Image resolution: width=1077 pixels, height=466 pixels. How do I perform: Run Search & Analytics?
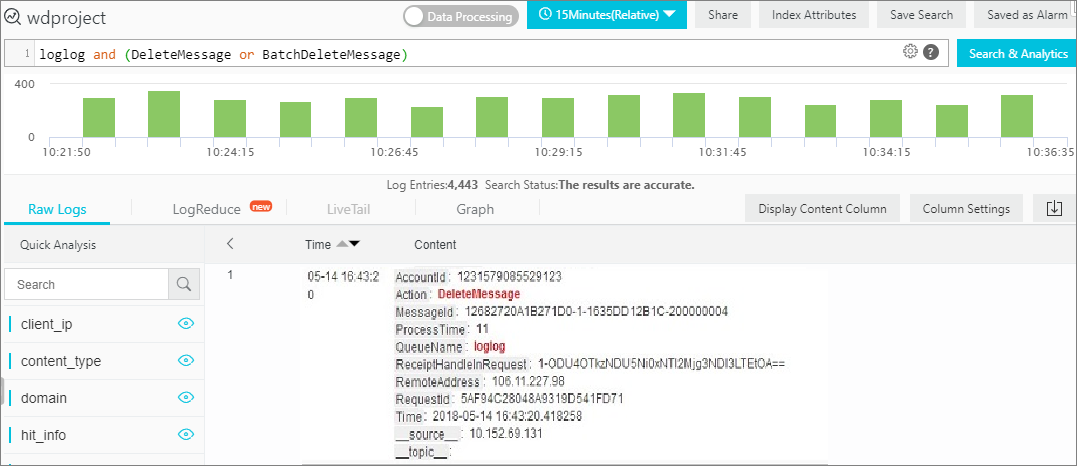pos(1018,54)
